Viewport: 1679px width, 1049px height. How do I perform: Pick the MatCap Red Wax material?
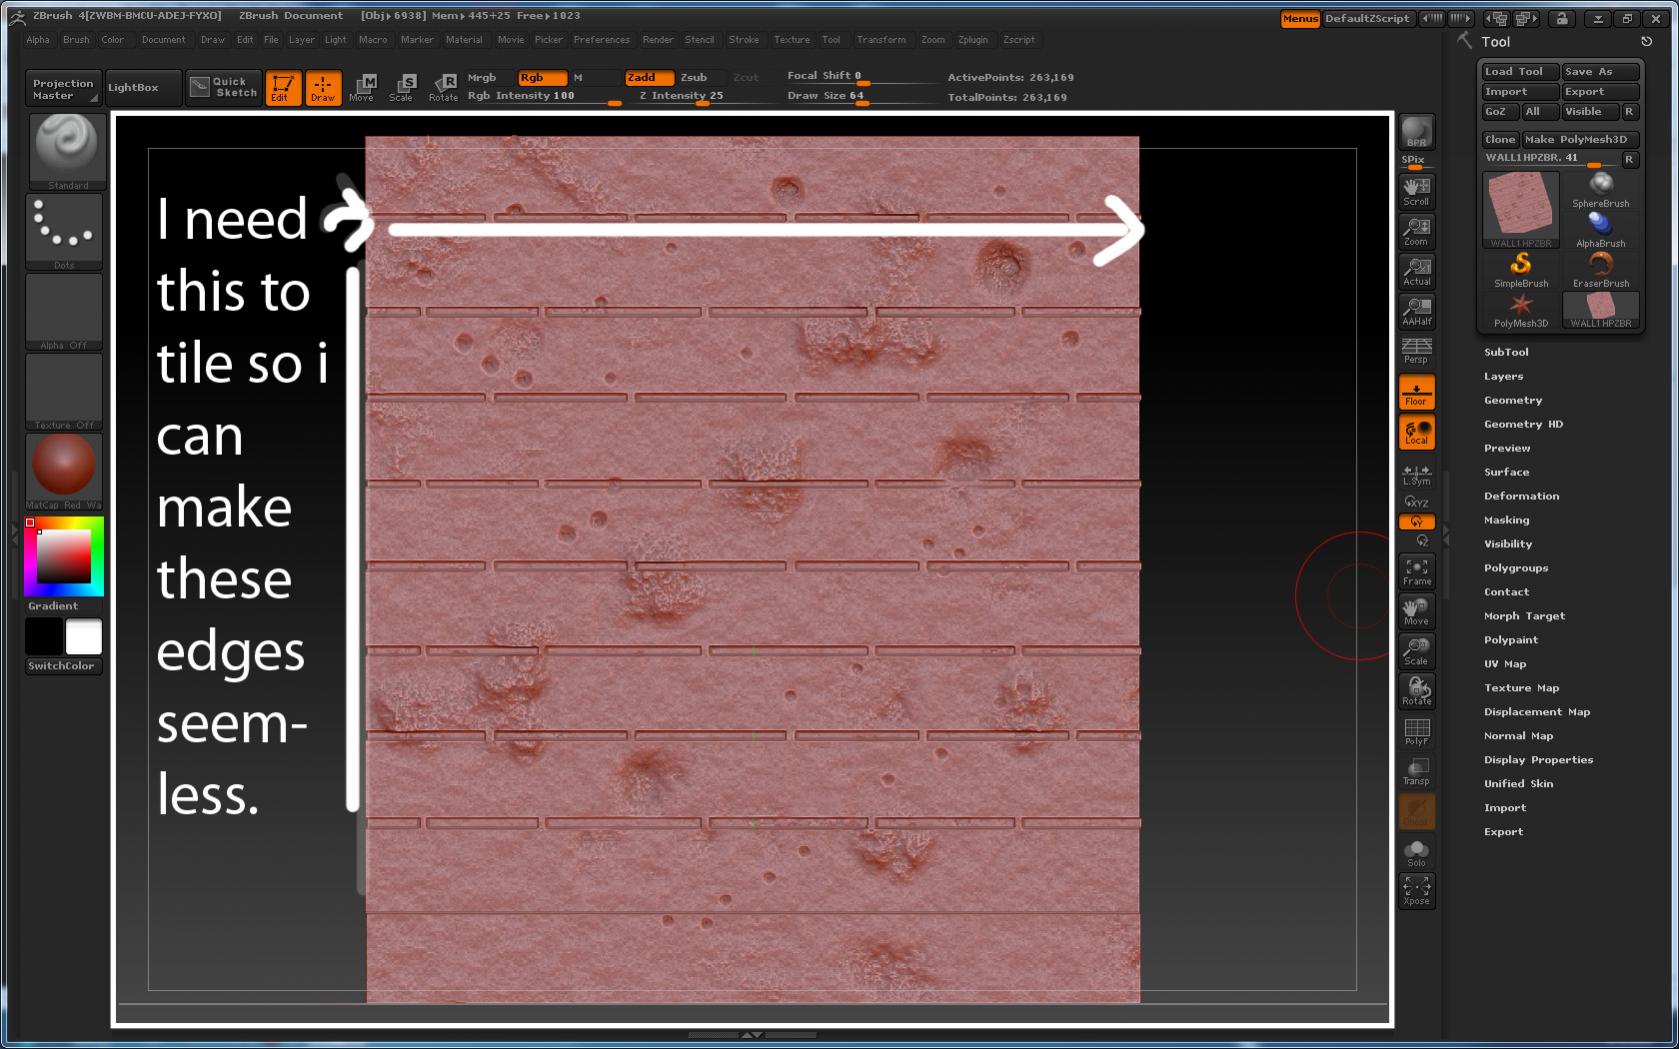(x=64, y=465)
